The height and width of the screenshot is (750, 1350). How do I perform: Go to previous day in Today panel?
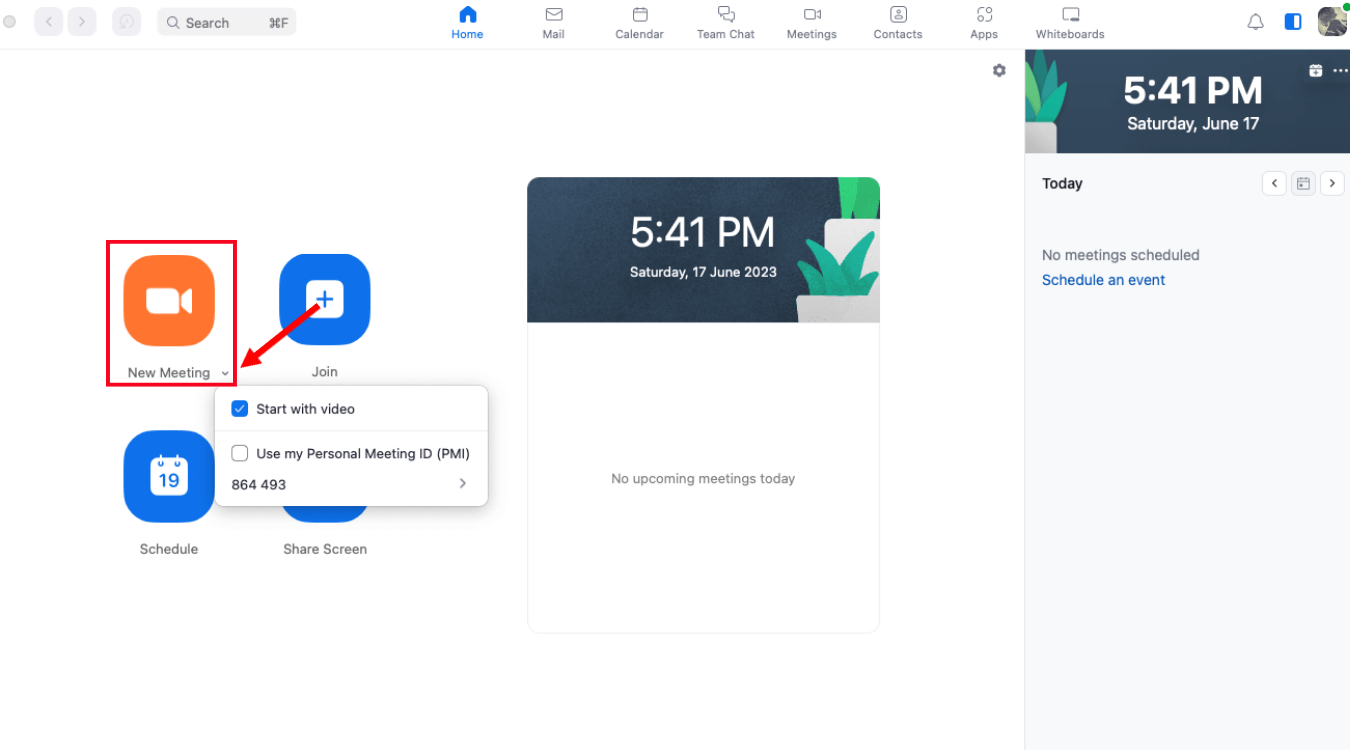[x=1274, y=183]
